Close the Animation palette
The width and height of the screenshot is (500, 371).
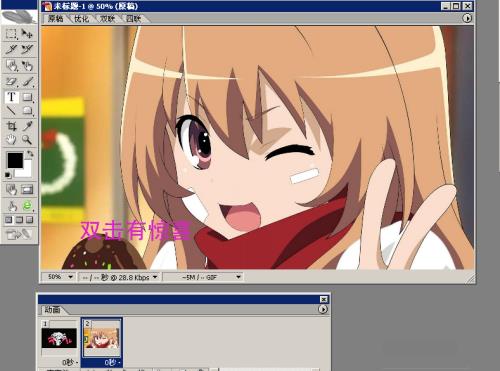click(324, 299)
